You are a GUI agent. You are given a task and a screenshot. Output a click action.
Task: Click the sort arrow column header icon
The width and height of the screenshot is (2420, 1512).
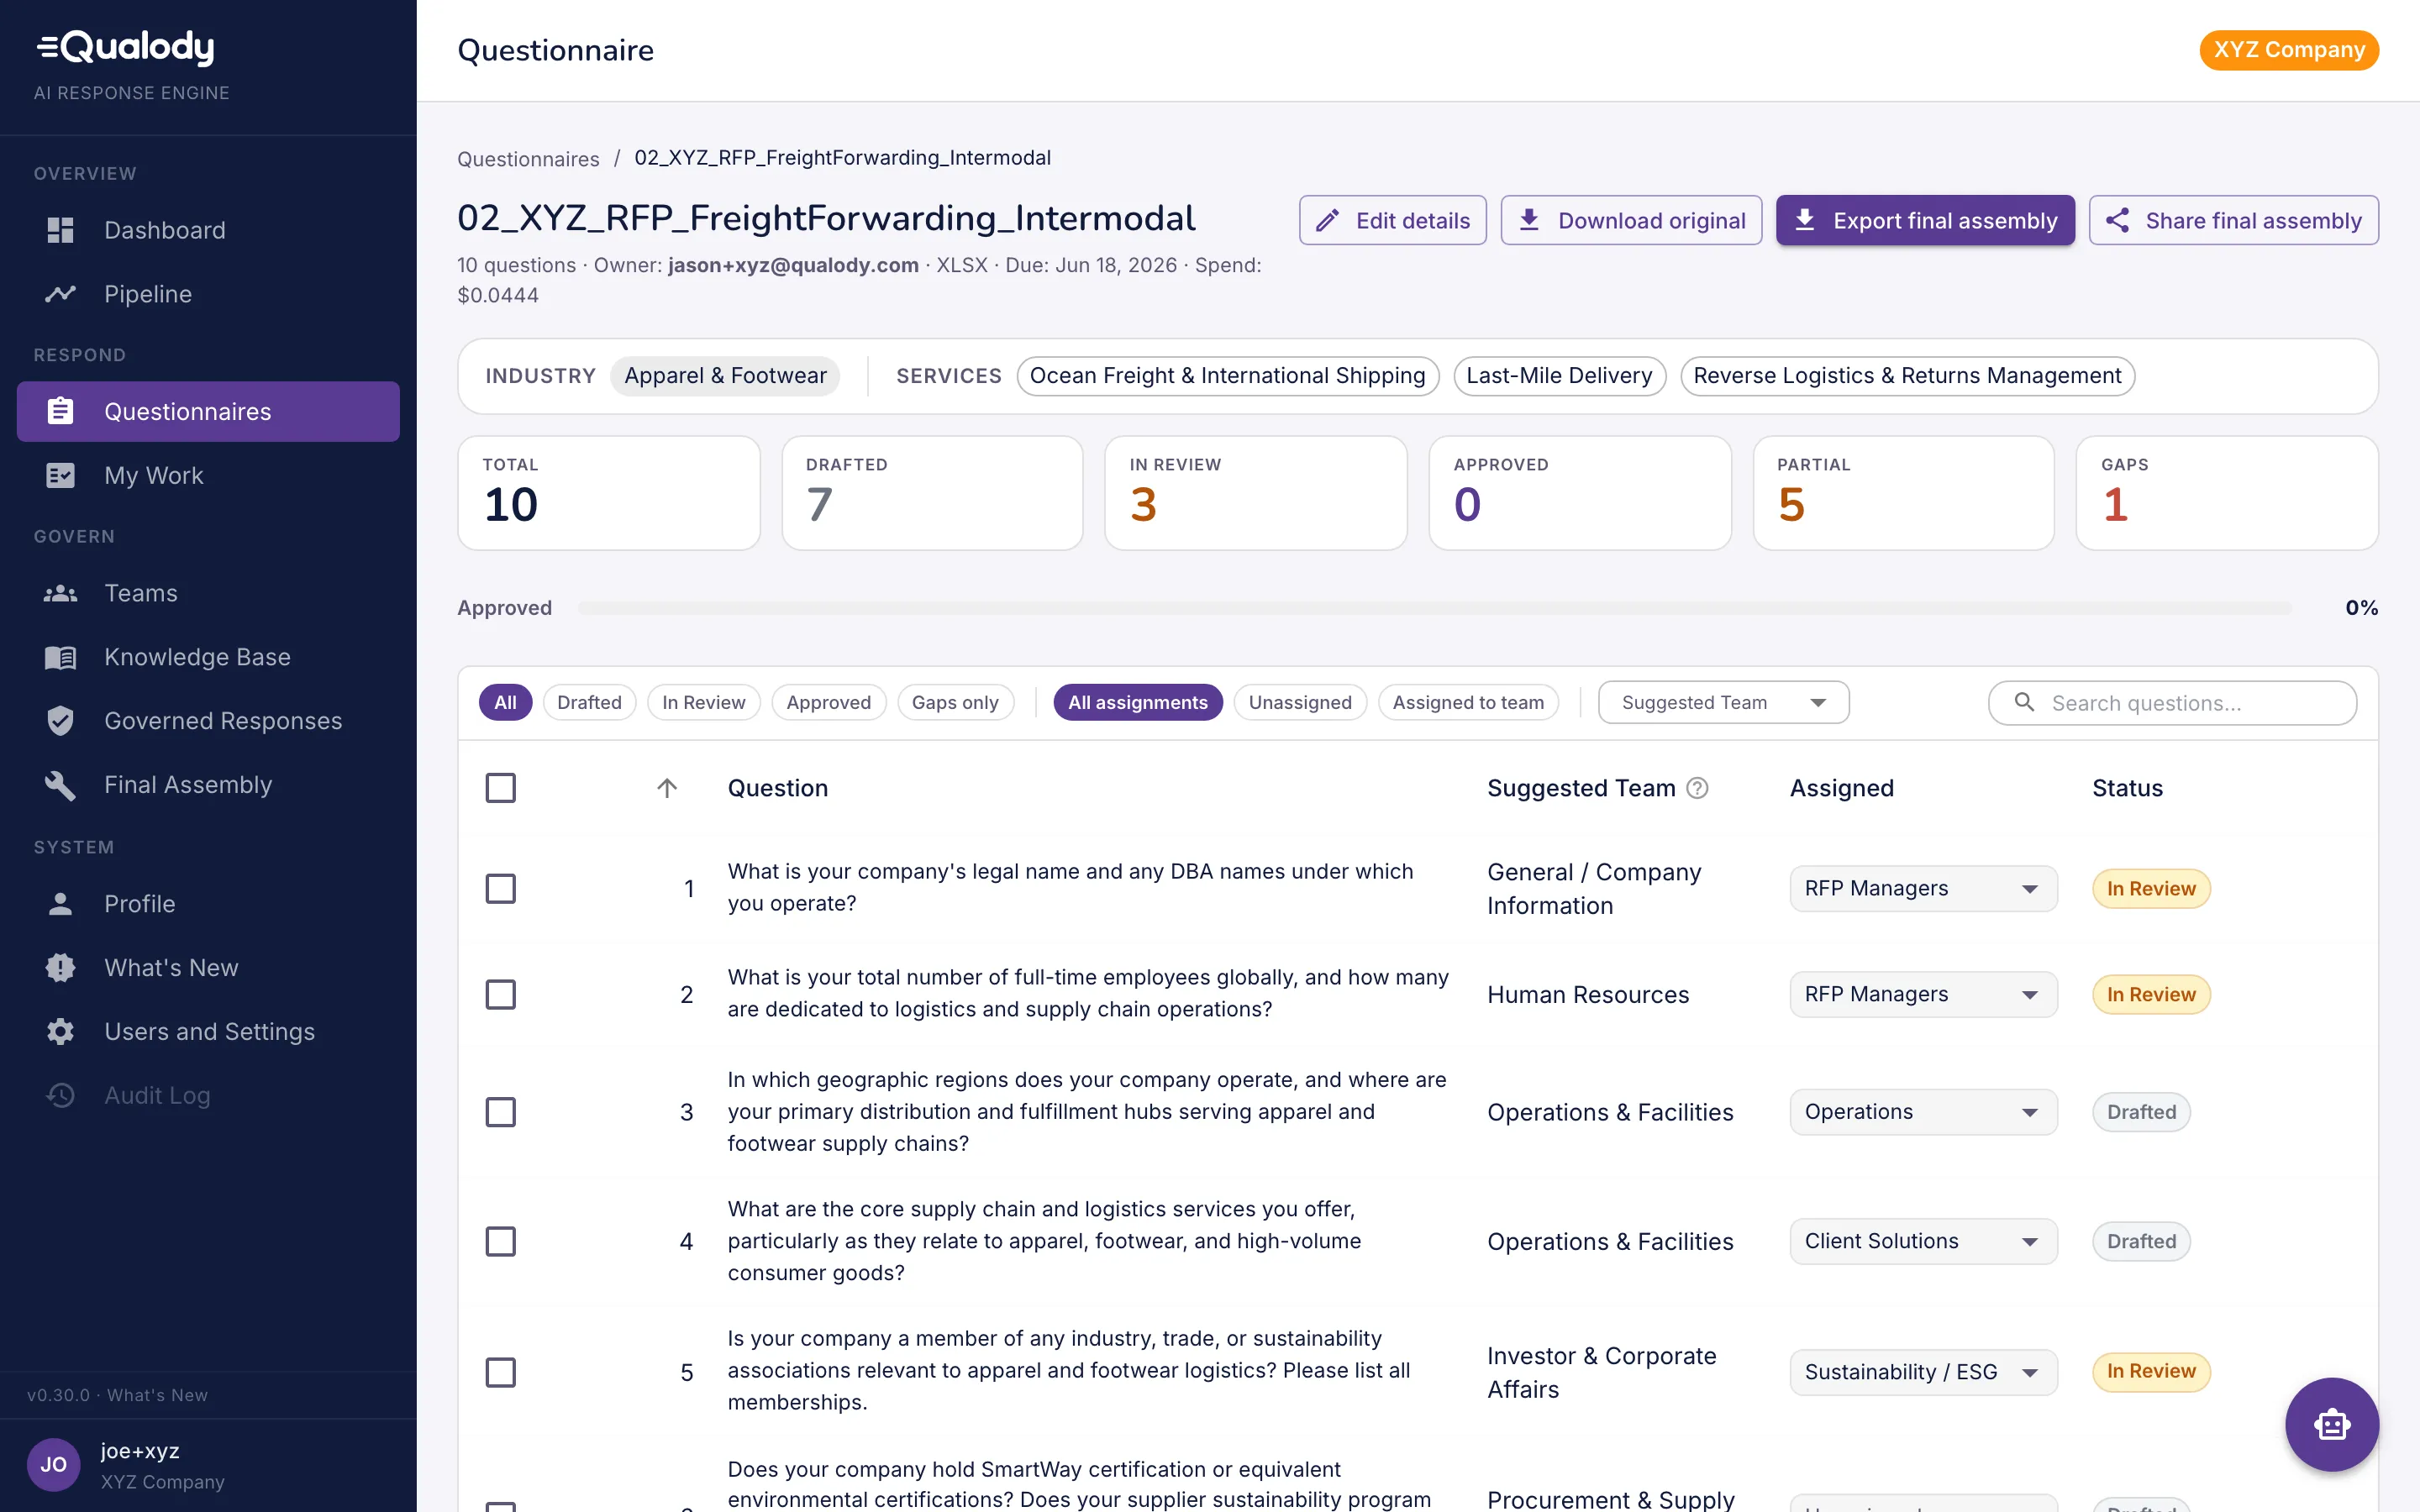(667, 788)
